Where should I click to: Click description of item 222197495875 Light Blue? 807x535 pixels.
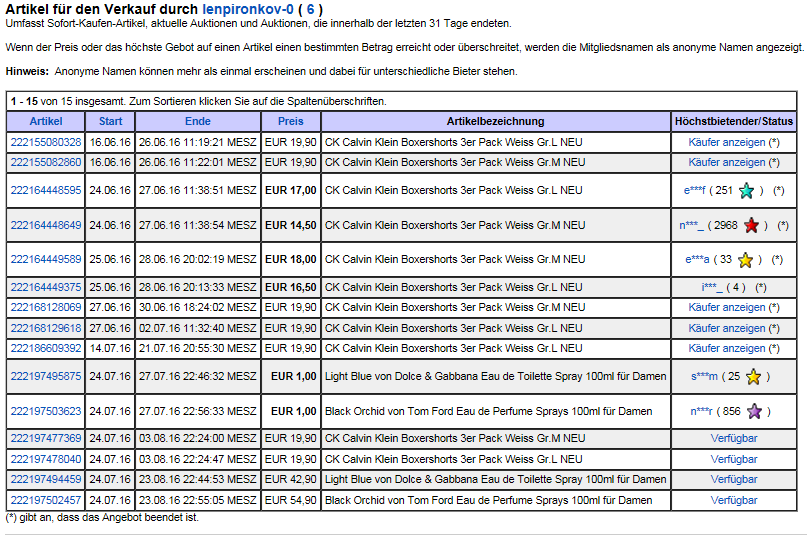[496, 376]
